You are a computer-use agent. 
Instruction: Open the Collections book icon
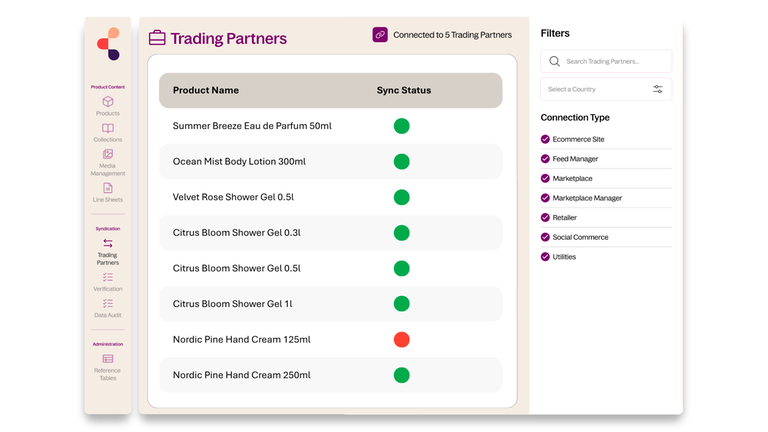pyautogui.click(x=108, y=128)
